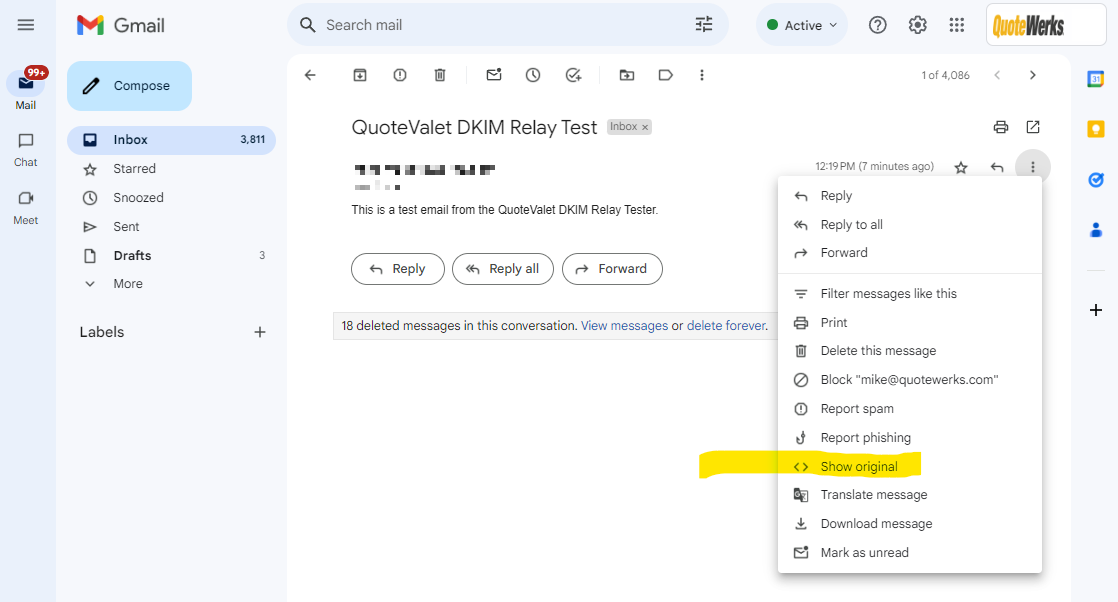Open message in new window icon
Screen dimensions: 1118x602
1033,127
